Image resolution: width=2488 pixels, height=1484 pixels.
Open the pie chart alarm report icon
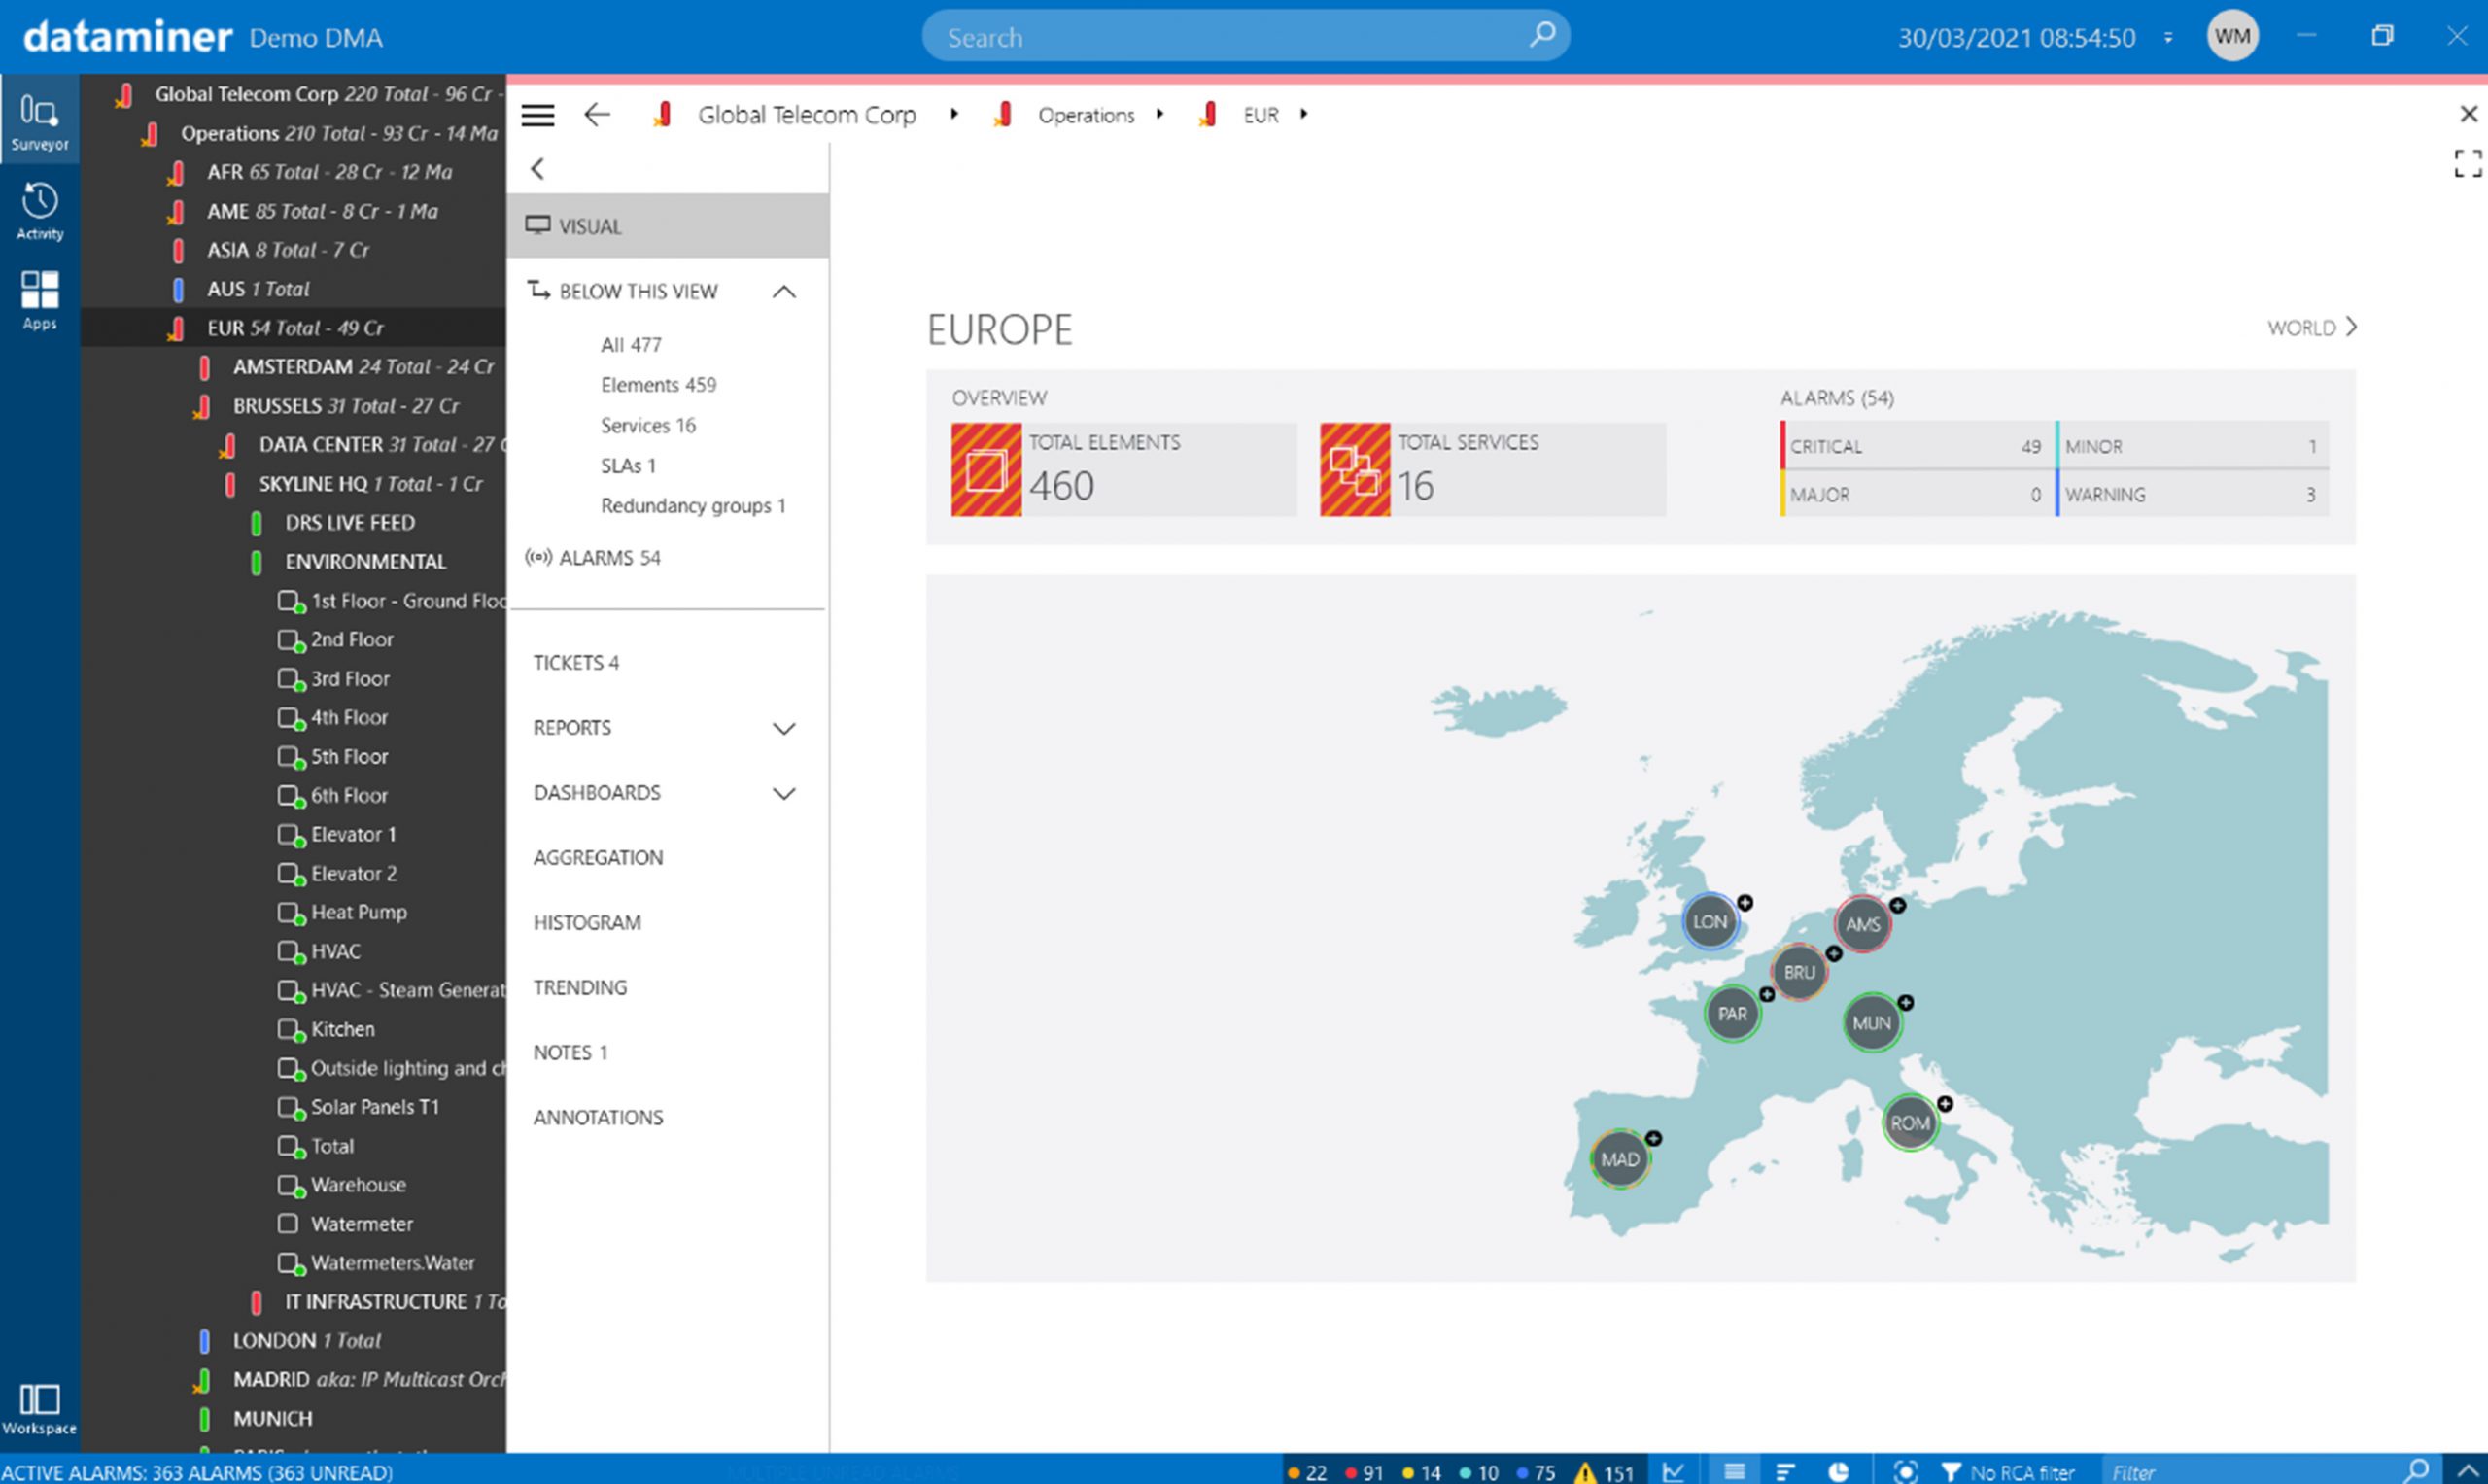(1838, 1471)
